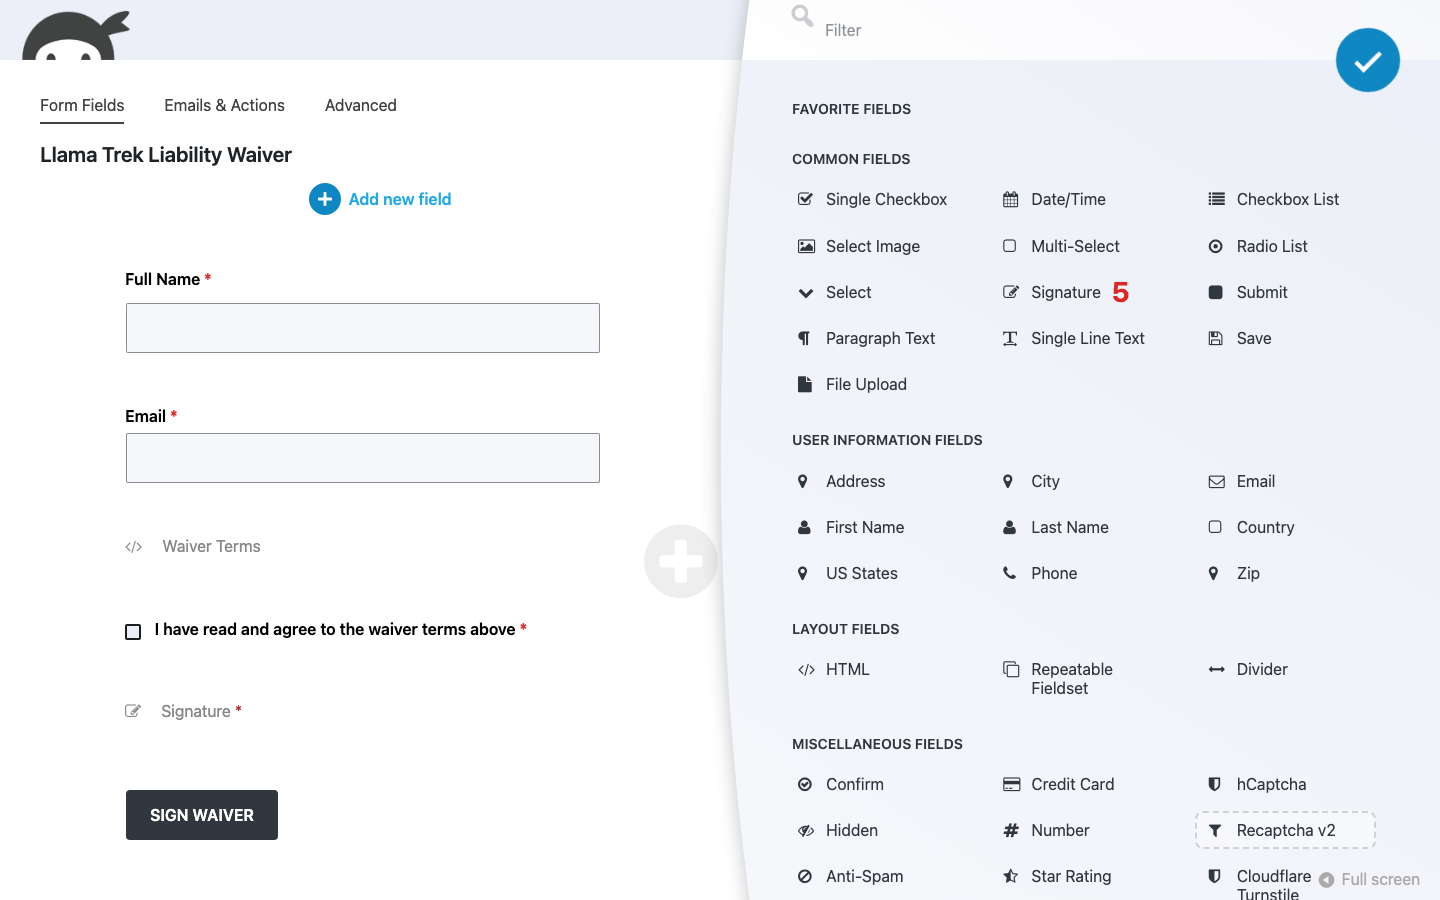Select the Star Rating field icon
This screenshot has height=900, width=1440.
[1010, 876]
